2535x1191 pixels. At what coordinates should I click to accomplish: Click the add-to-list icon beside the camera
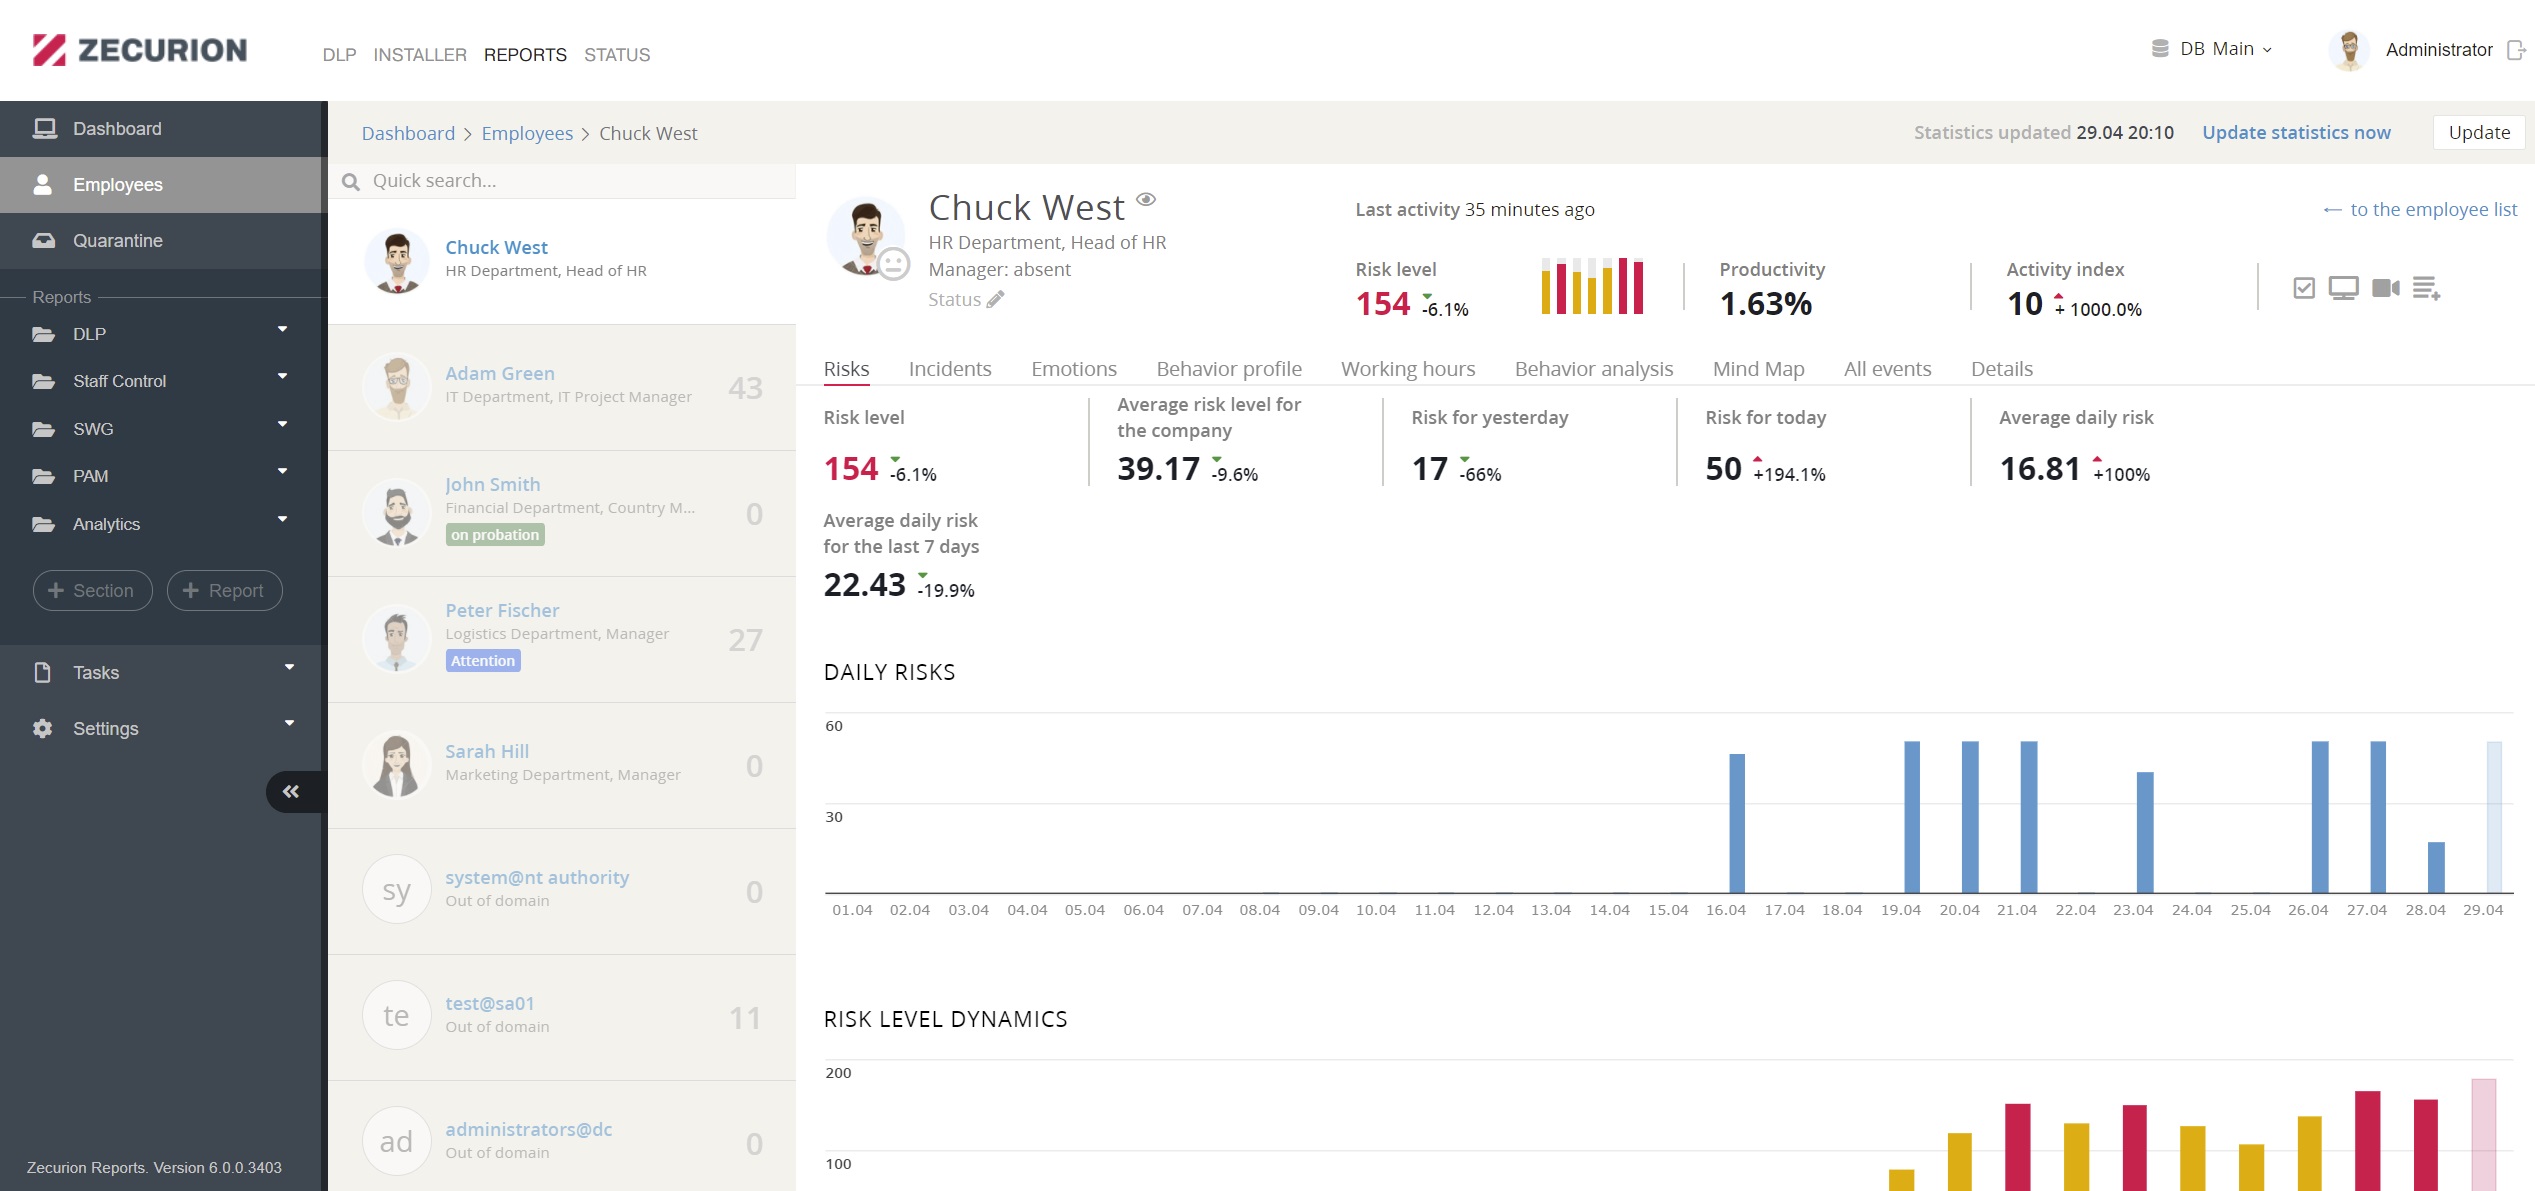tap(2427, 288)
